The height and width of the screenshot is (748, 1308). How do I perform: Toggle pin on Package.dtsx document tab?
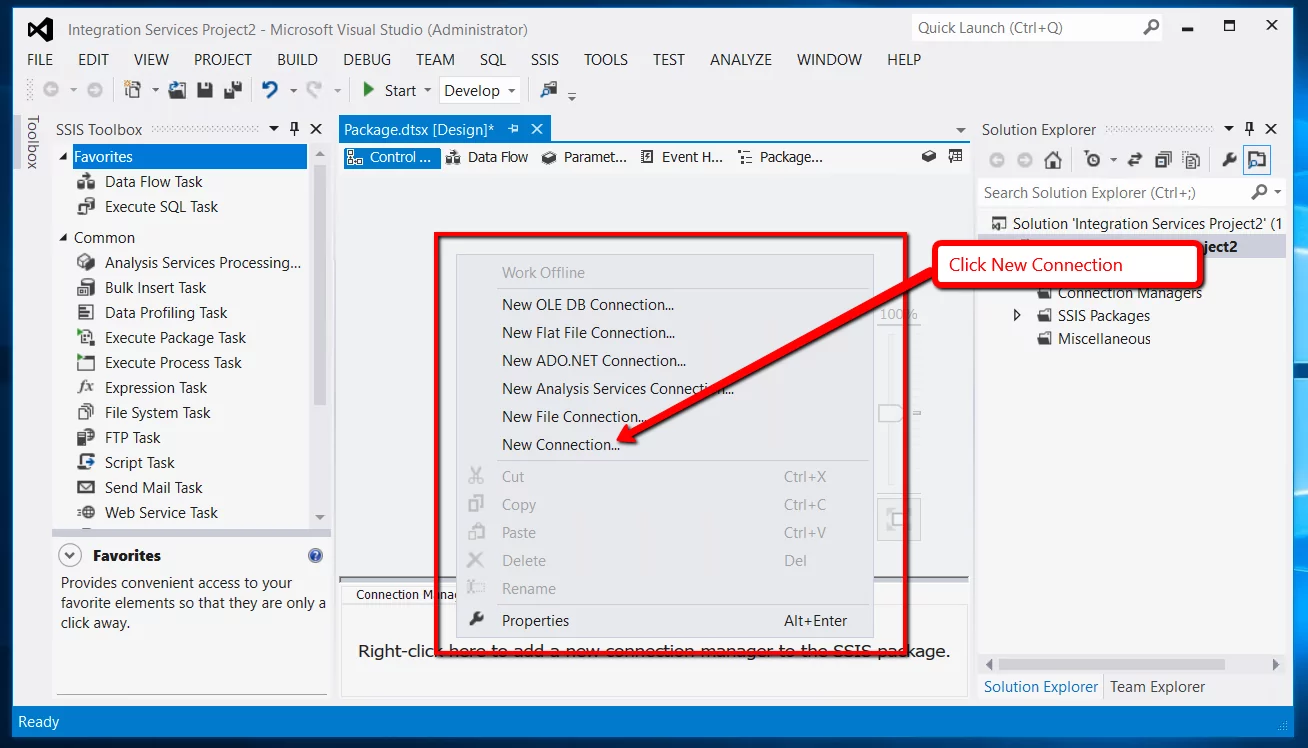tap(514, 129)
